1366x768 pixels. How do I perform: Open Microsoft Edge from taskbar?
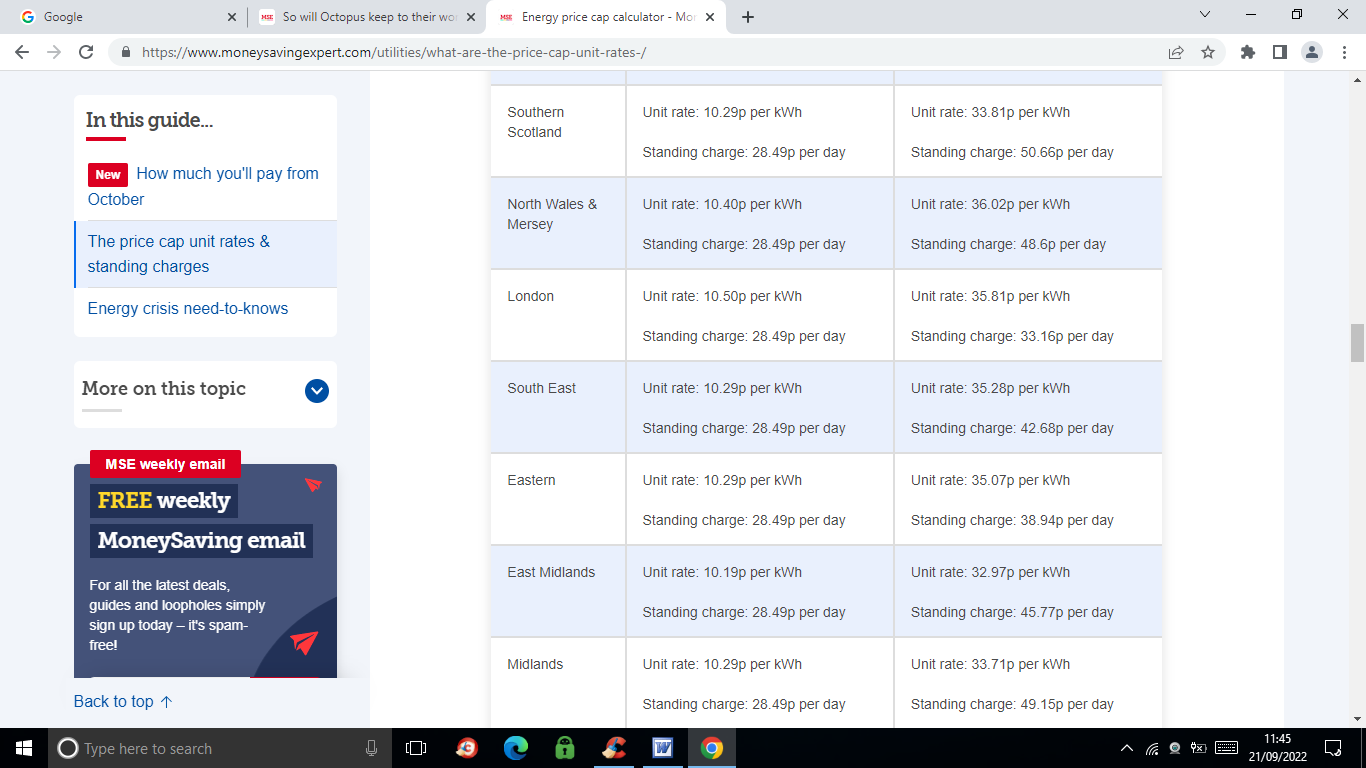[515, 748]
